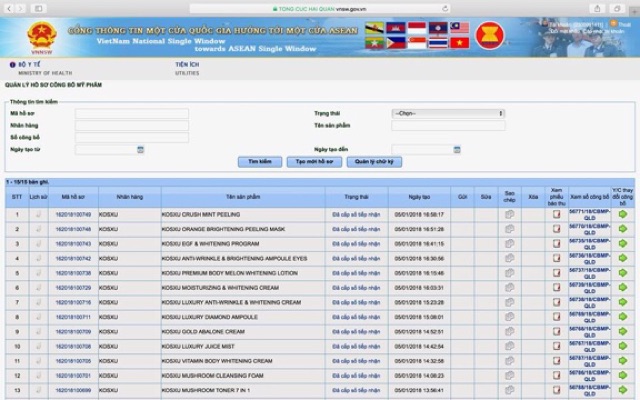
Task: Click the Tên sản phẩm input field
Action: pos(448,126)
